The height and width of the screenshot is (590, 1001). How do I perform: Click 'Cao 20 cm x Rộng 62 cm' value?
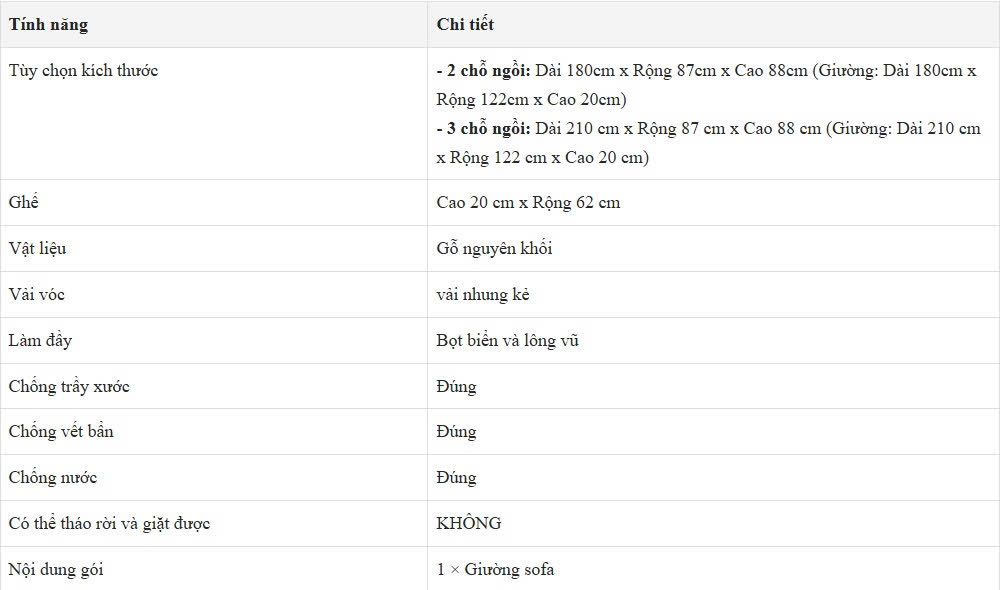(528, 202)
